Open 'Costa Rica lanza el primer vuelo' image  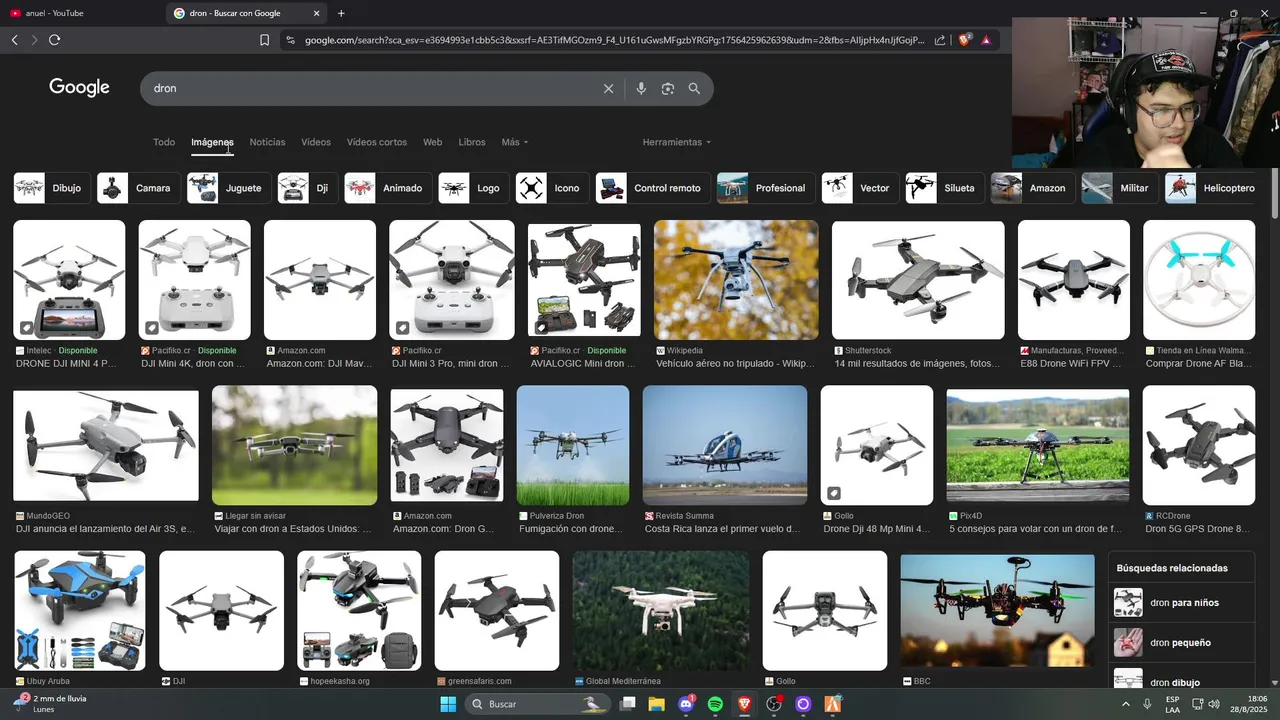pyautogui.click(x=725, y=445)
